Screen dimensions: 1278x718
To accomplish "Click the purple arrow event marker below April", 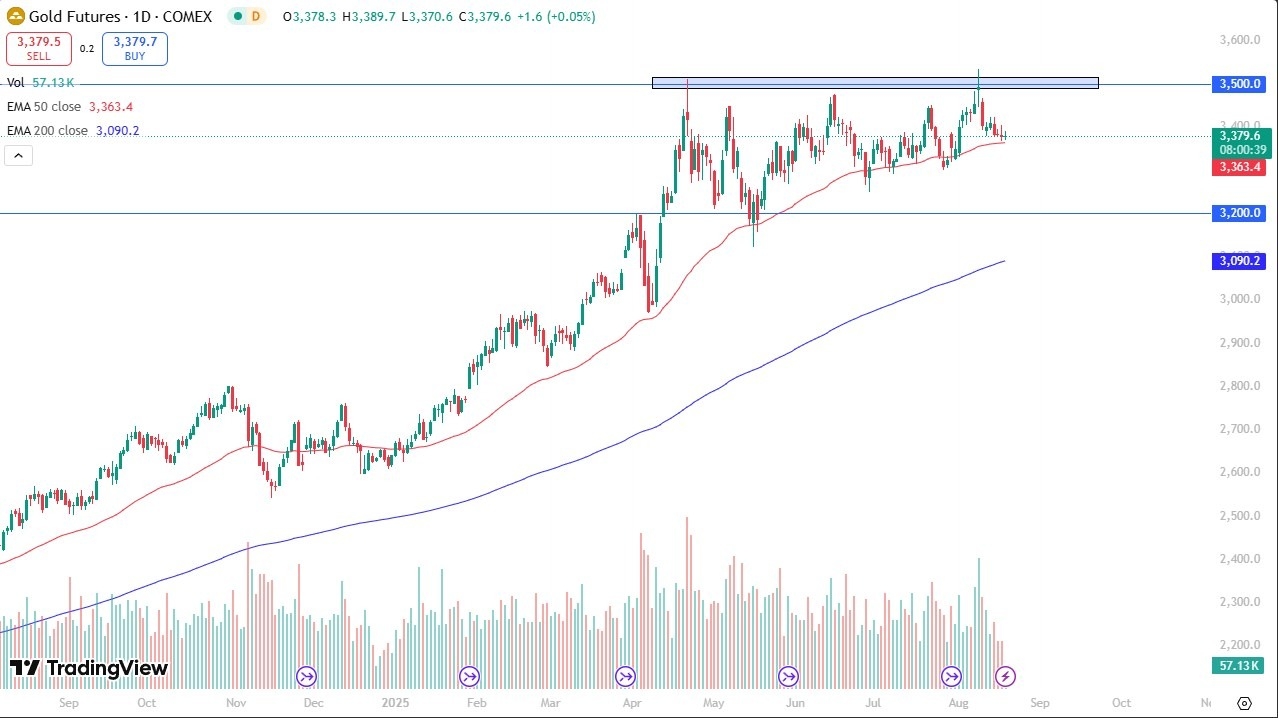I will [625, 677].
